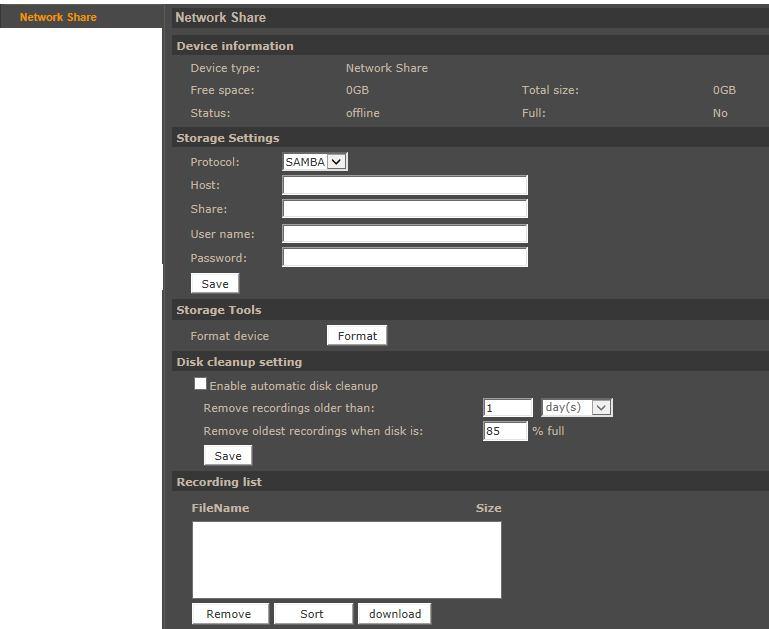Save the Disk cleanup setting
The image size is (769, 629).
[228, 455]
